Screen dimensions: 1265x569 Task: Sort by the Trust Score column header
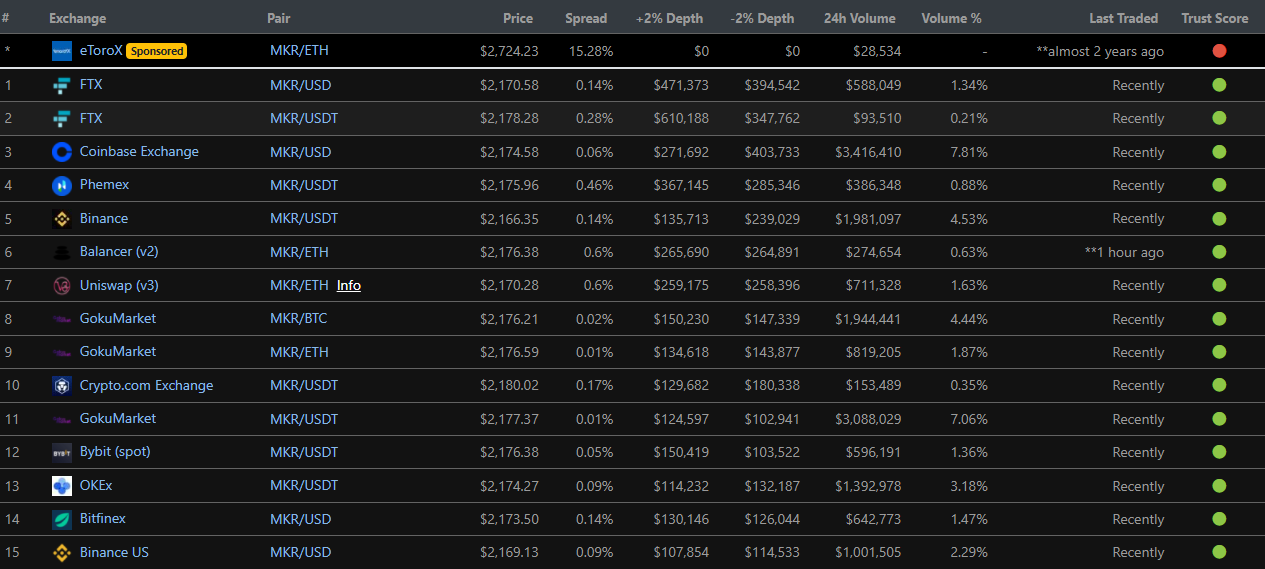pyautogui.click(x=1215, y=18)
